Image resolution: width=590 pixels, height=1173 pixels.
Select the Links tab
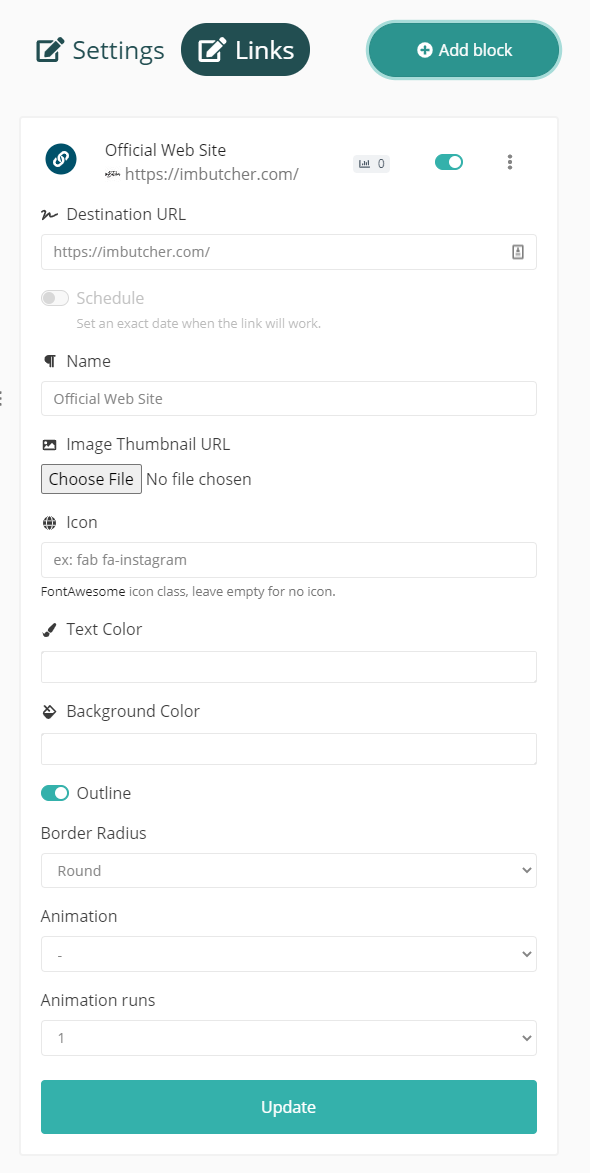point(245,50)
